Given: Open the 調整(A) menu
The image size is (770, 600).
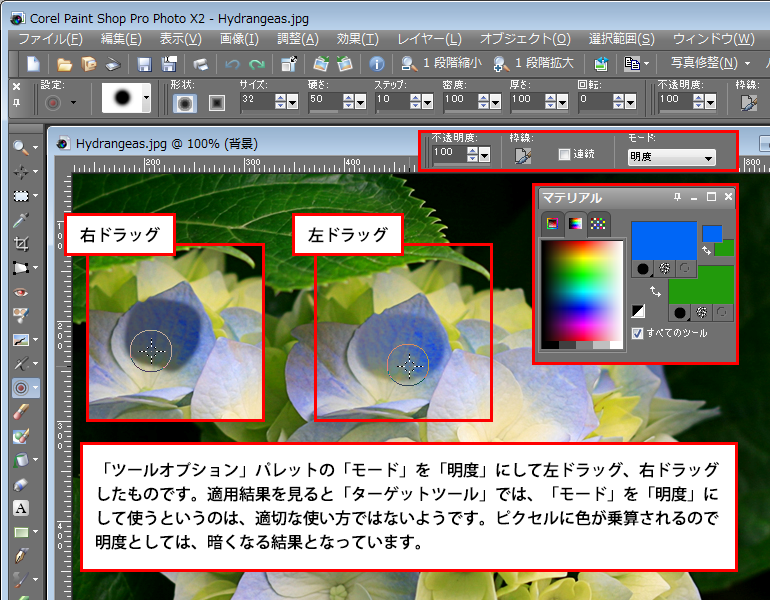Looking at the screenshot, I should click(298, 39).
